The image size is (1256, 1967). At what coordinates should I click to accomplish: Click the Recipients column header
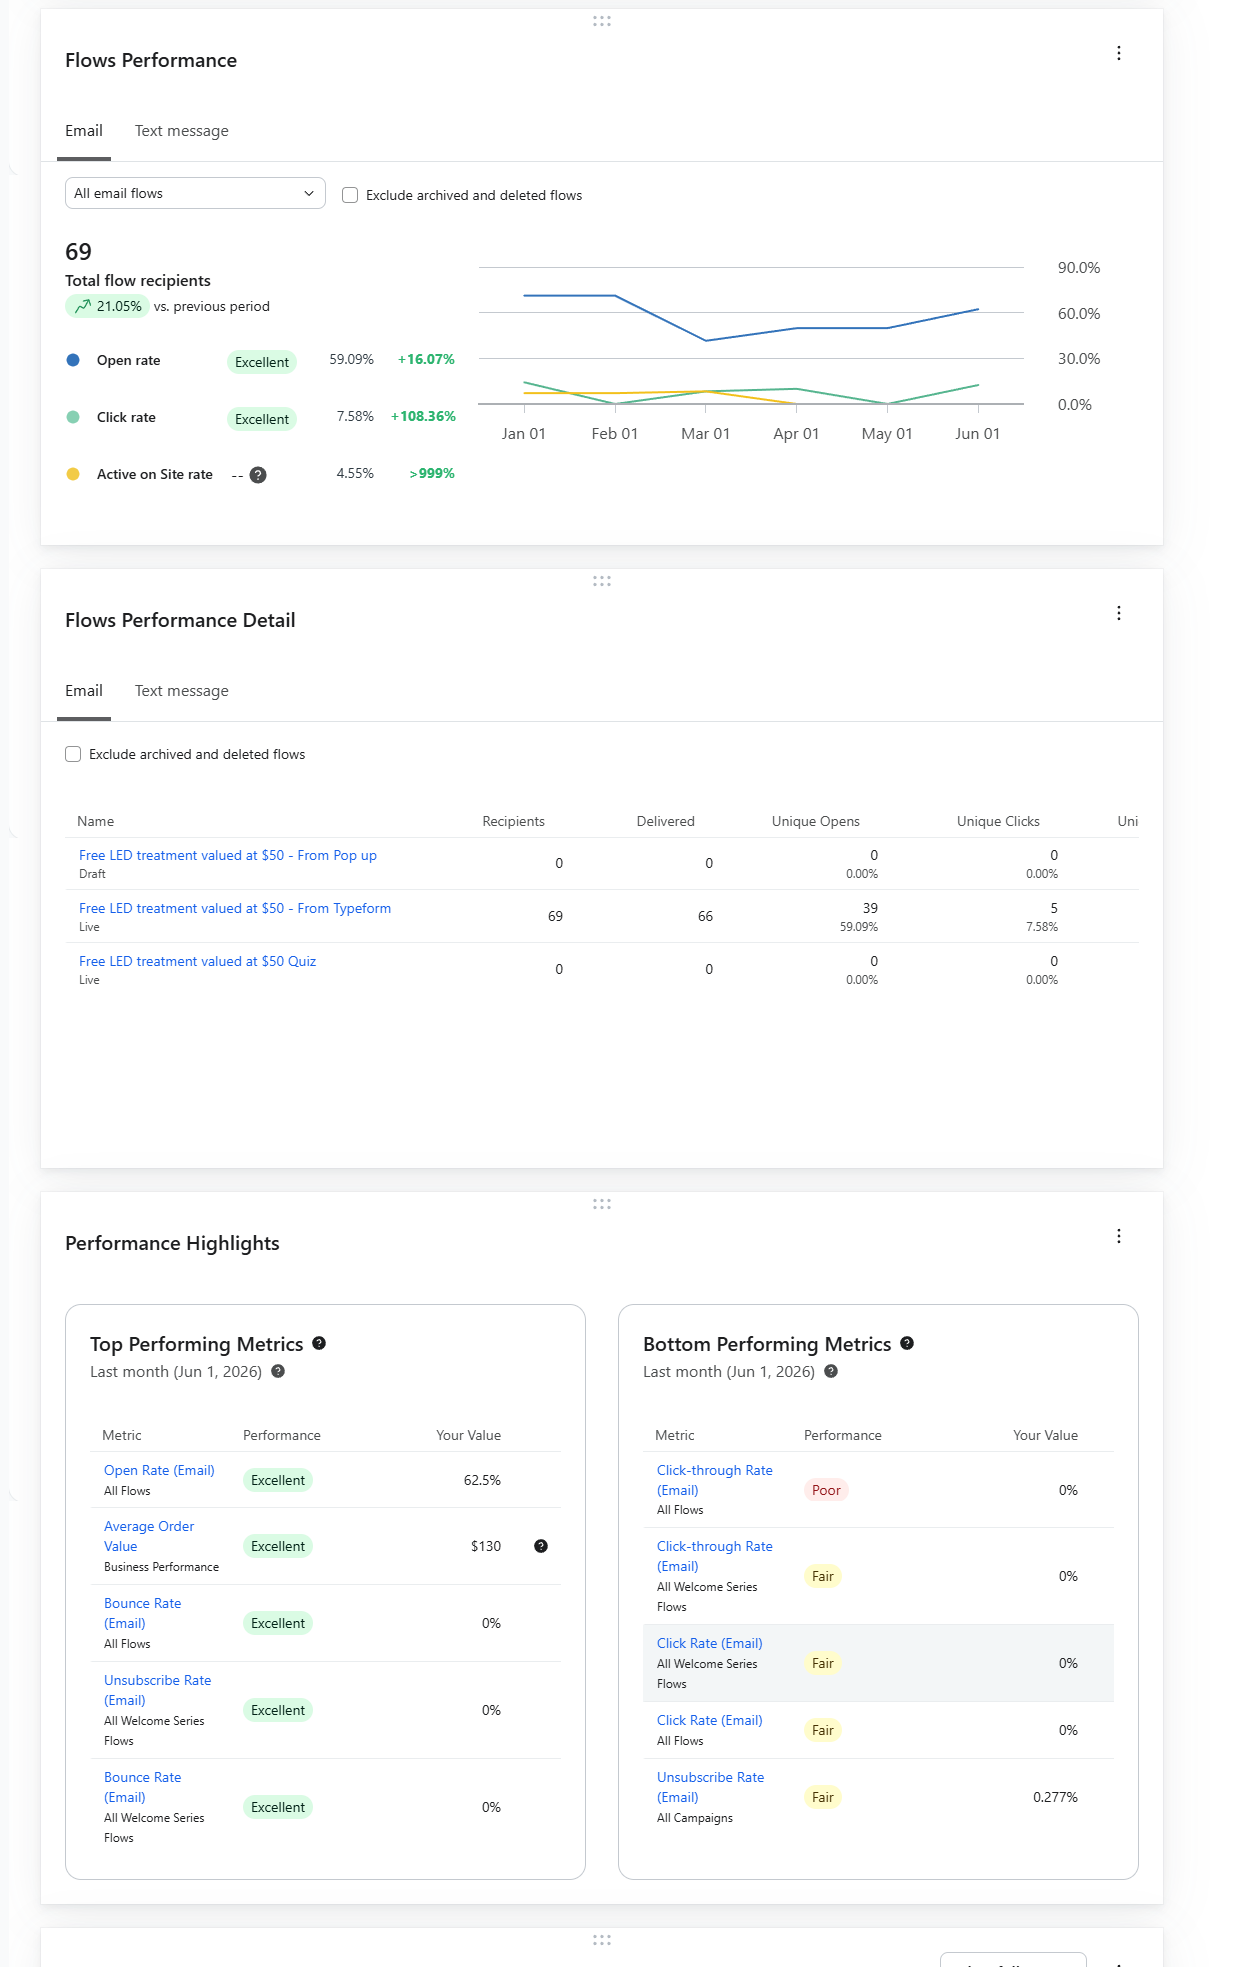click(x=513, y=821)
